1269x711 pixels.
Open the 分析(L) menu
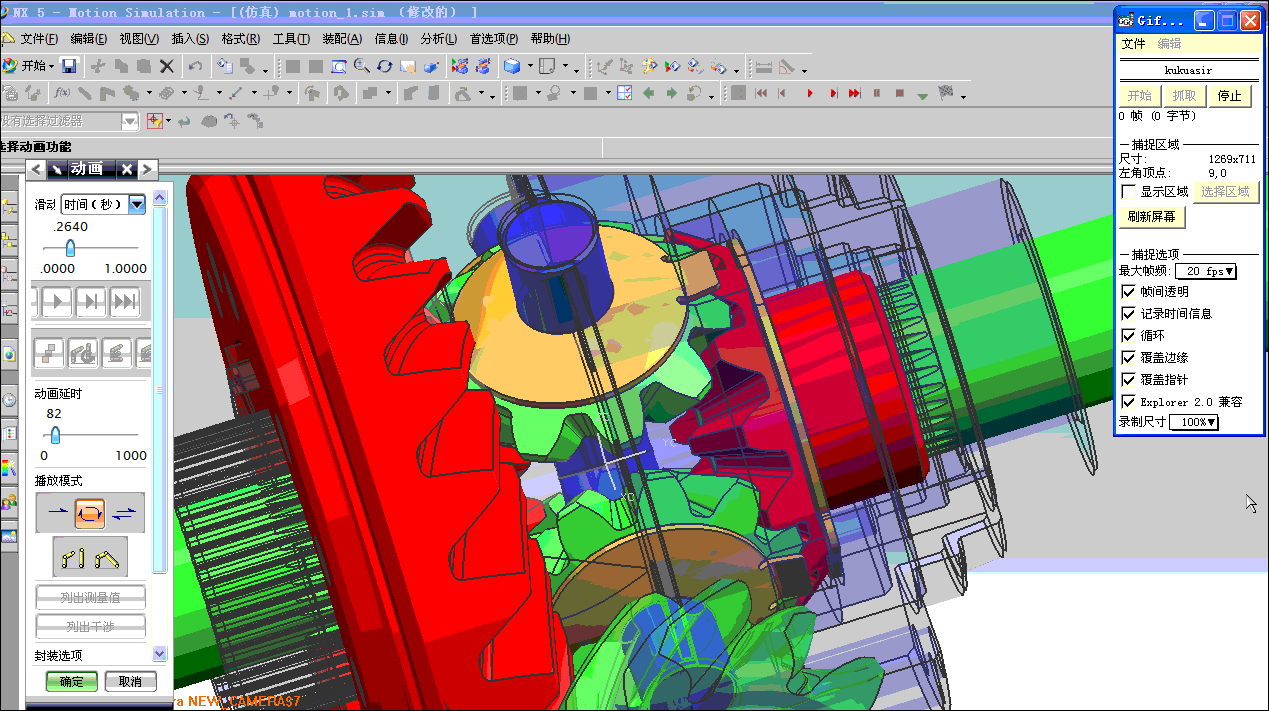[439, 39]
